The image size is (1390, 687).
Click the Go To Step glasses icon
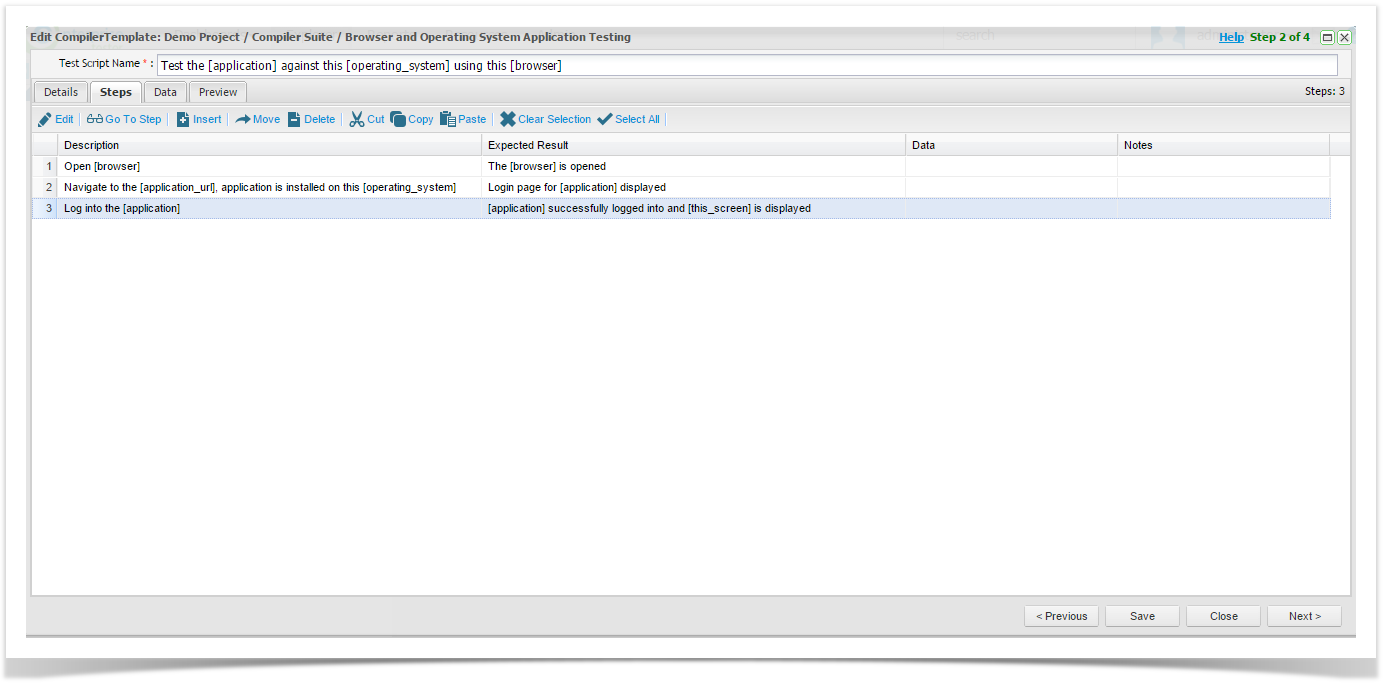[94, 120]
